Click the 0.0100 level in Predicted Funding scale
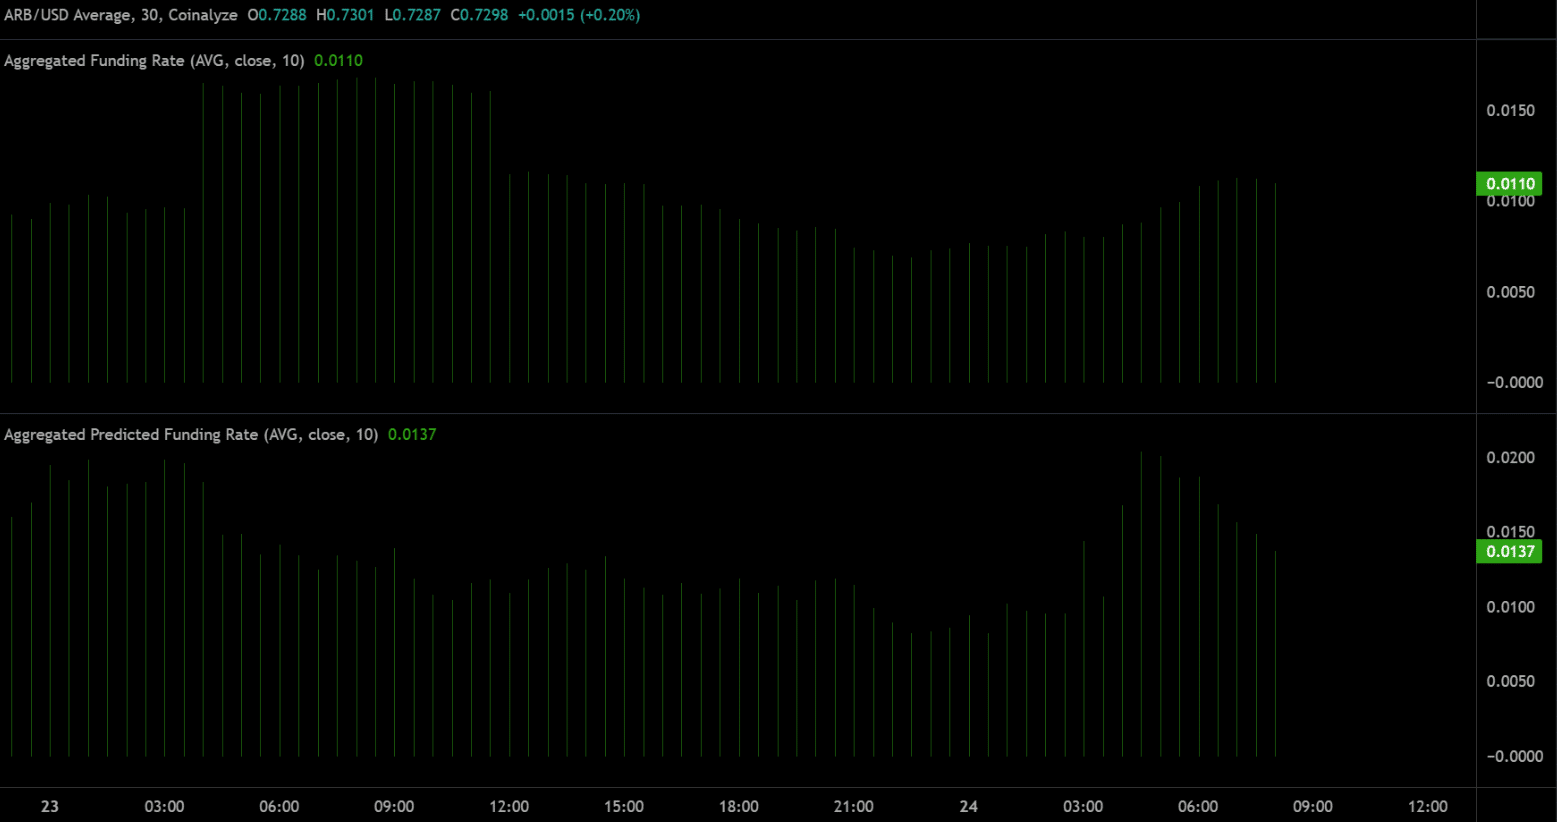The image size is (1557, 822). [x=1510, y=607]
